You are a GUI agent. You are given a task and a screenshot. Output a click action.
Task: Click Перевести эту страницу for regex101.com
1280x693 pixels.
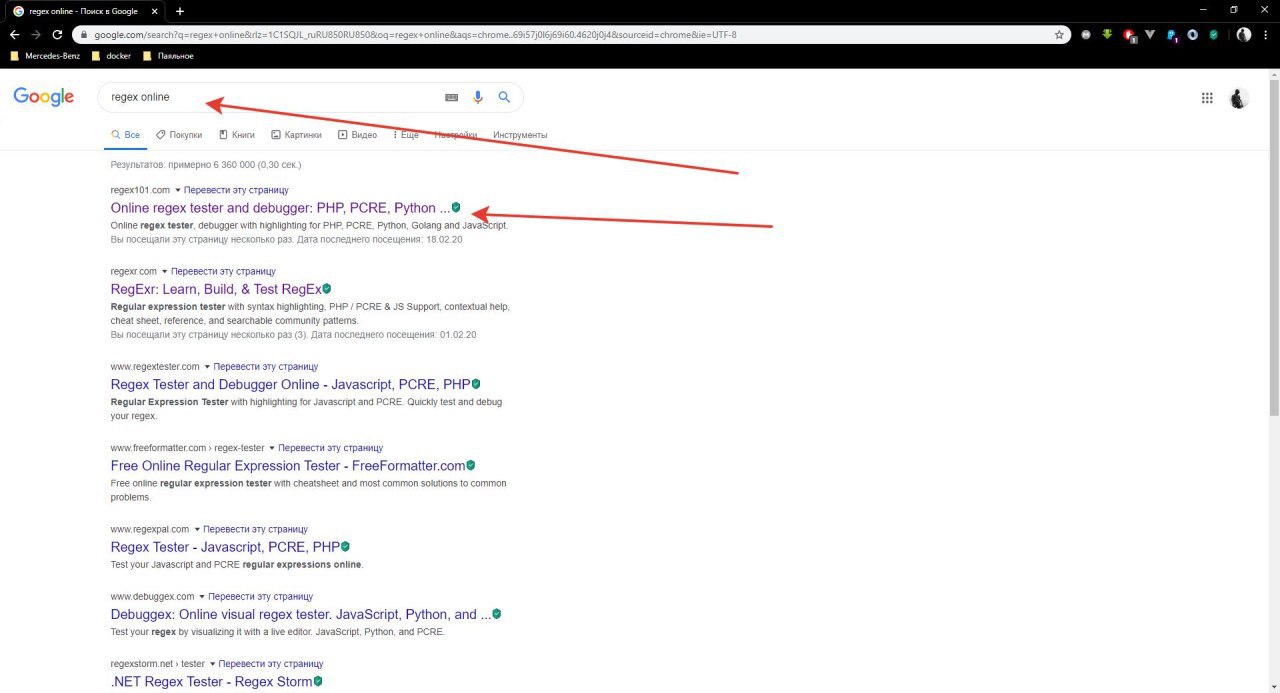237,190
